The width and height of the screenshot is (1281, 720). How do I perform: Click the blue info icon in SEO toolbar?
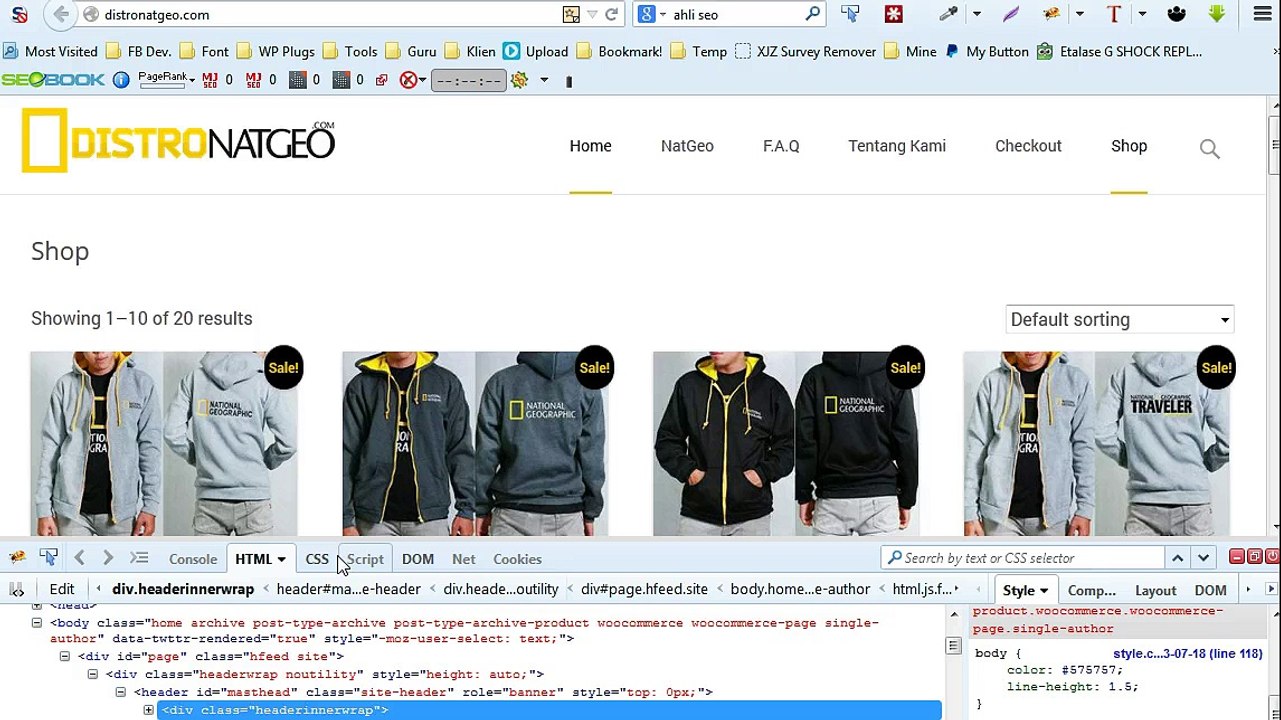121,80
